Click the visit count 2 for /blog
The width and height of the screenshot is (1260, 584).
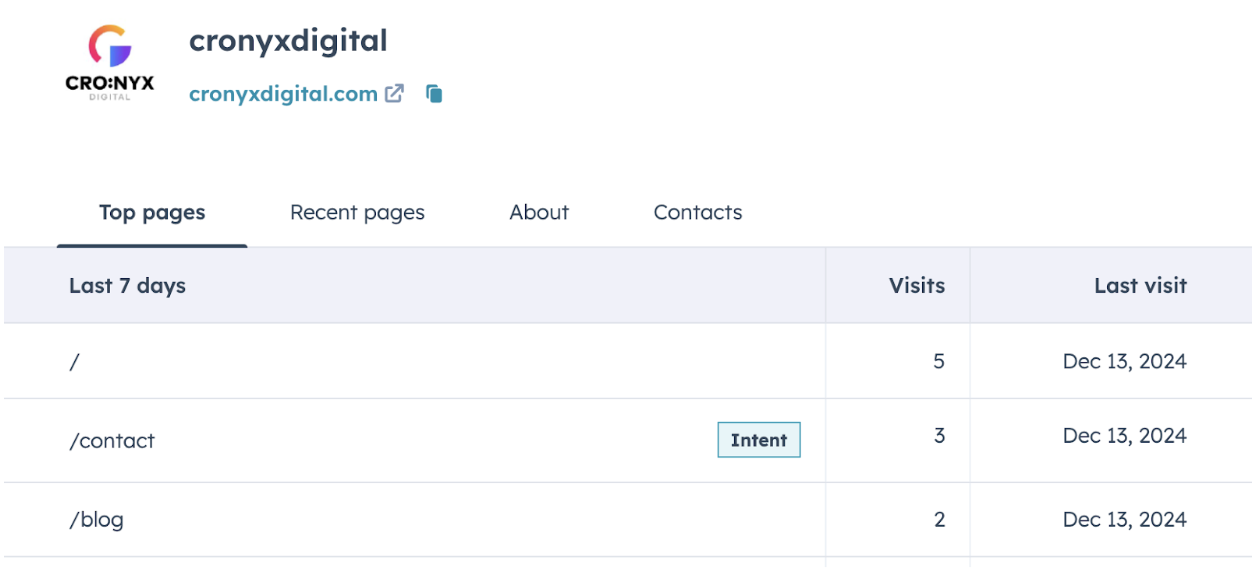click(938, 520)
